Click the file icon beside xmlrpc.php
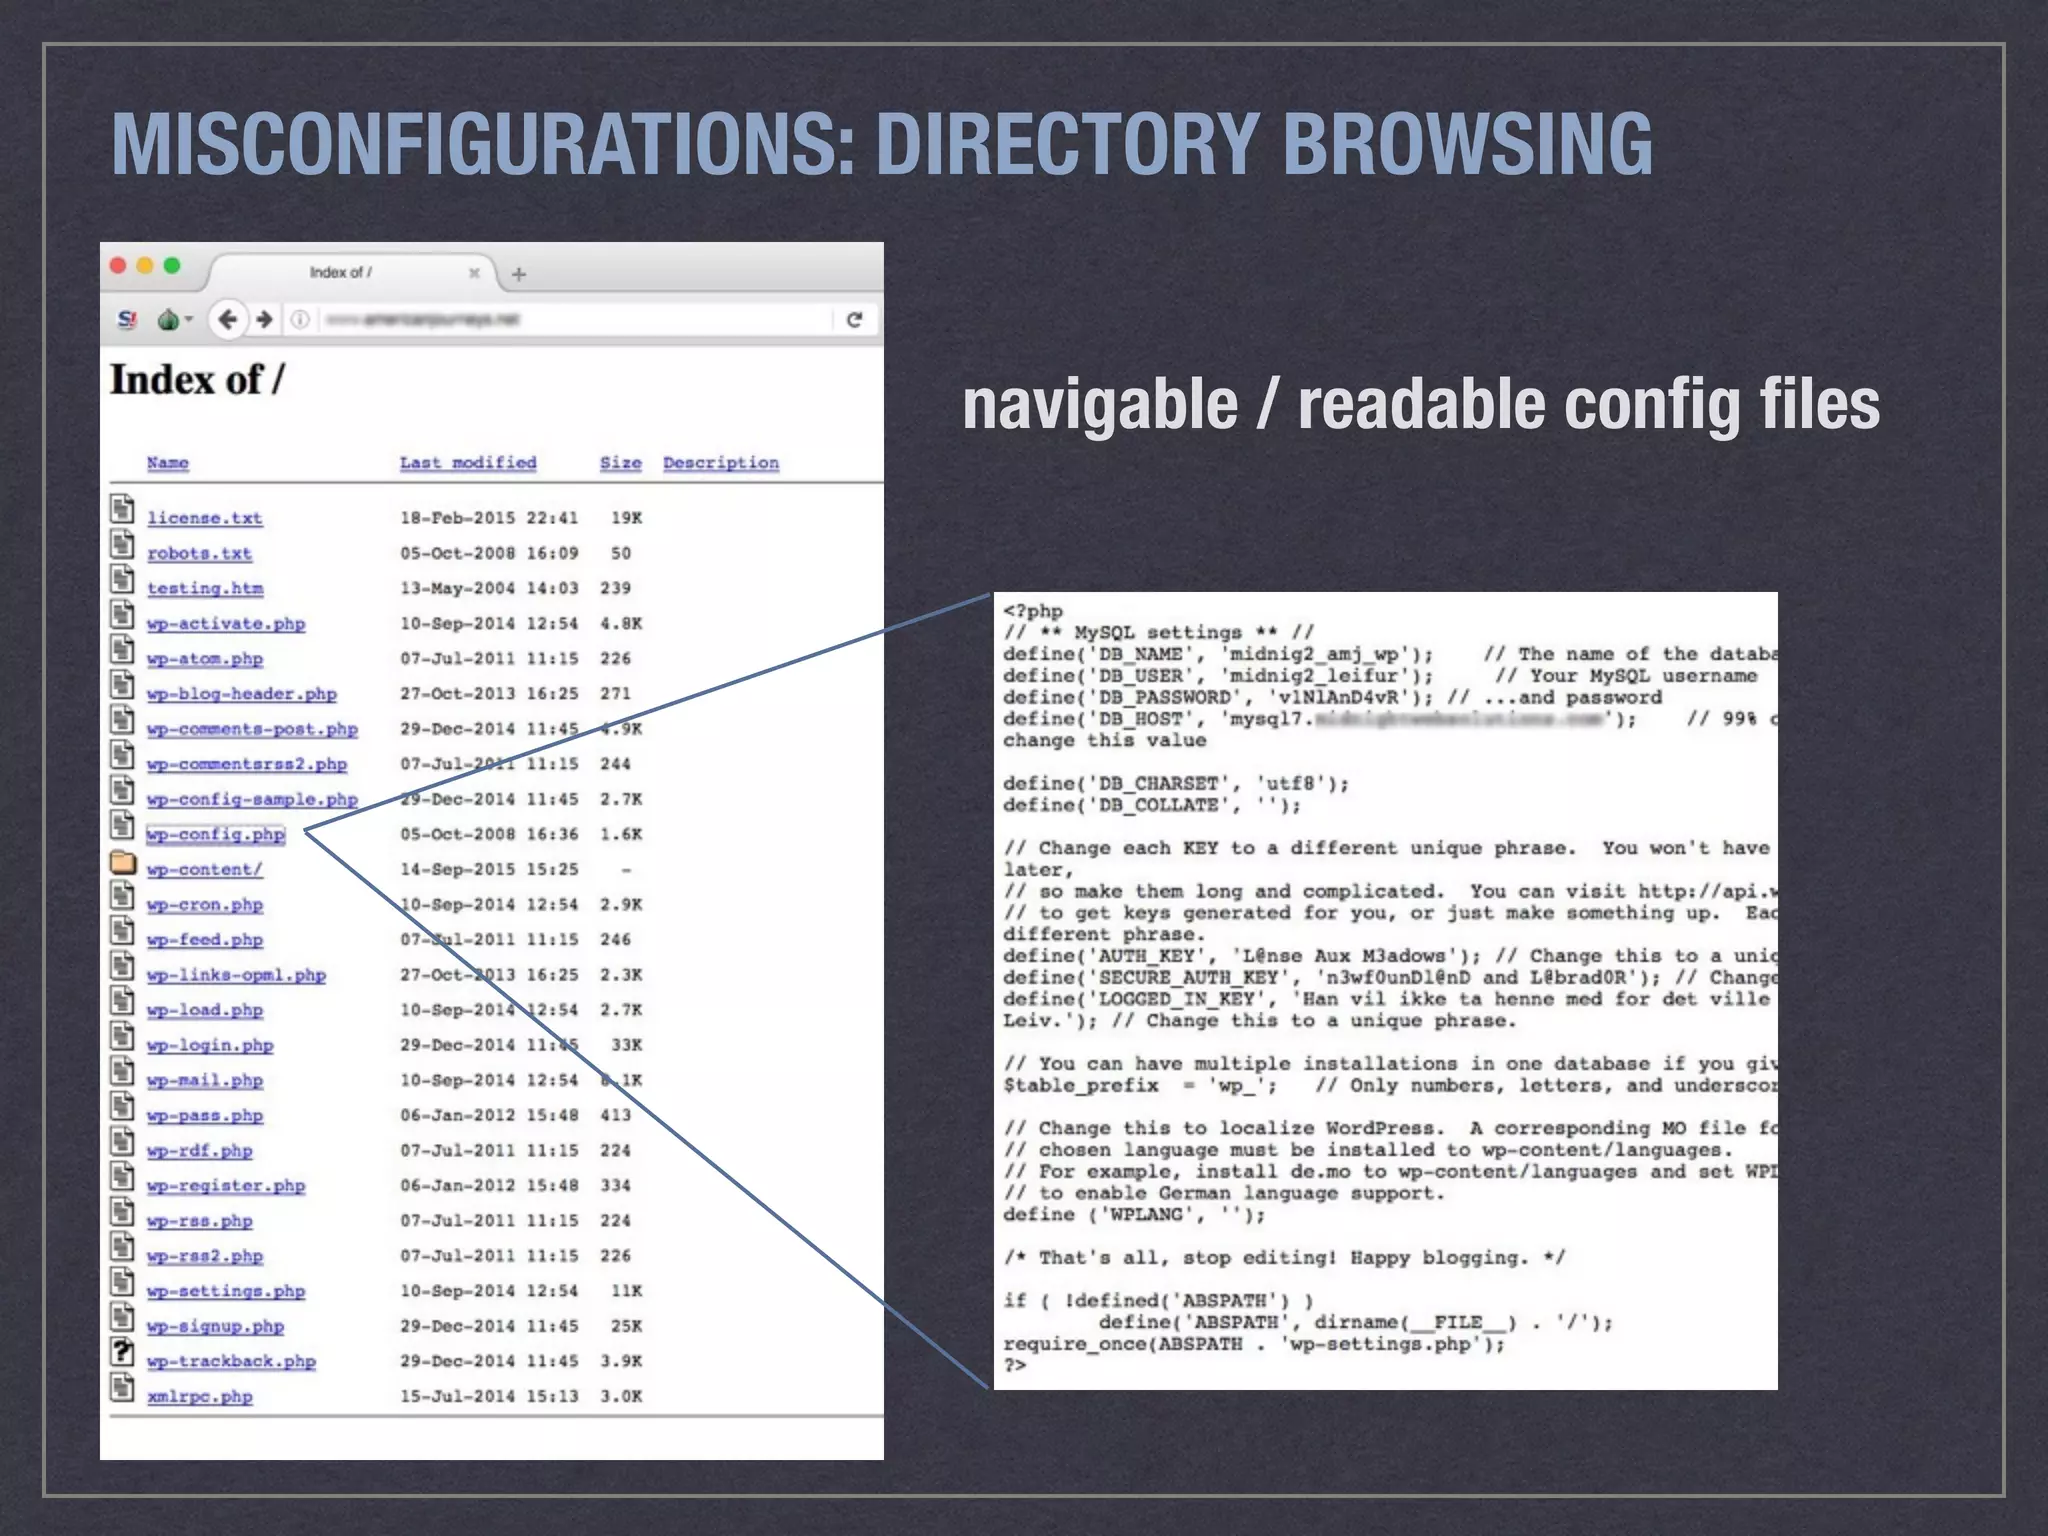The height and width of the screenshot is (1536, 2048). coord(122,1387)
